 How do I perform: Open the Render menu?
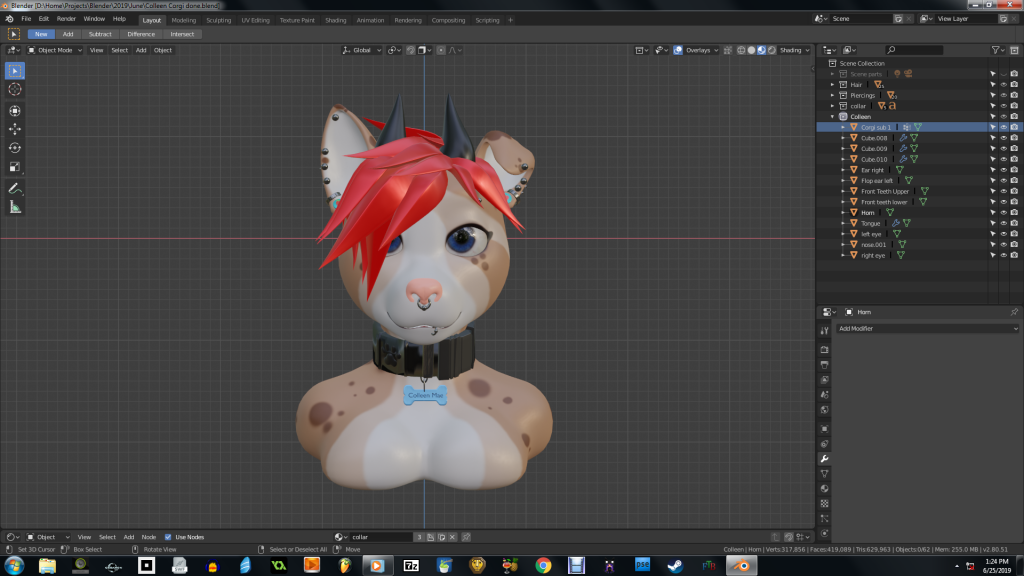coord(66,19)
